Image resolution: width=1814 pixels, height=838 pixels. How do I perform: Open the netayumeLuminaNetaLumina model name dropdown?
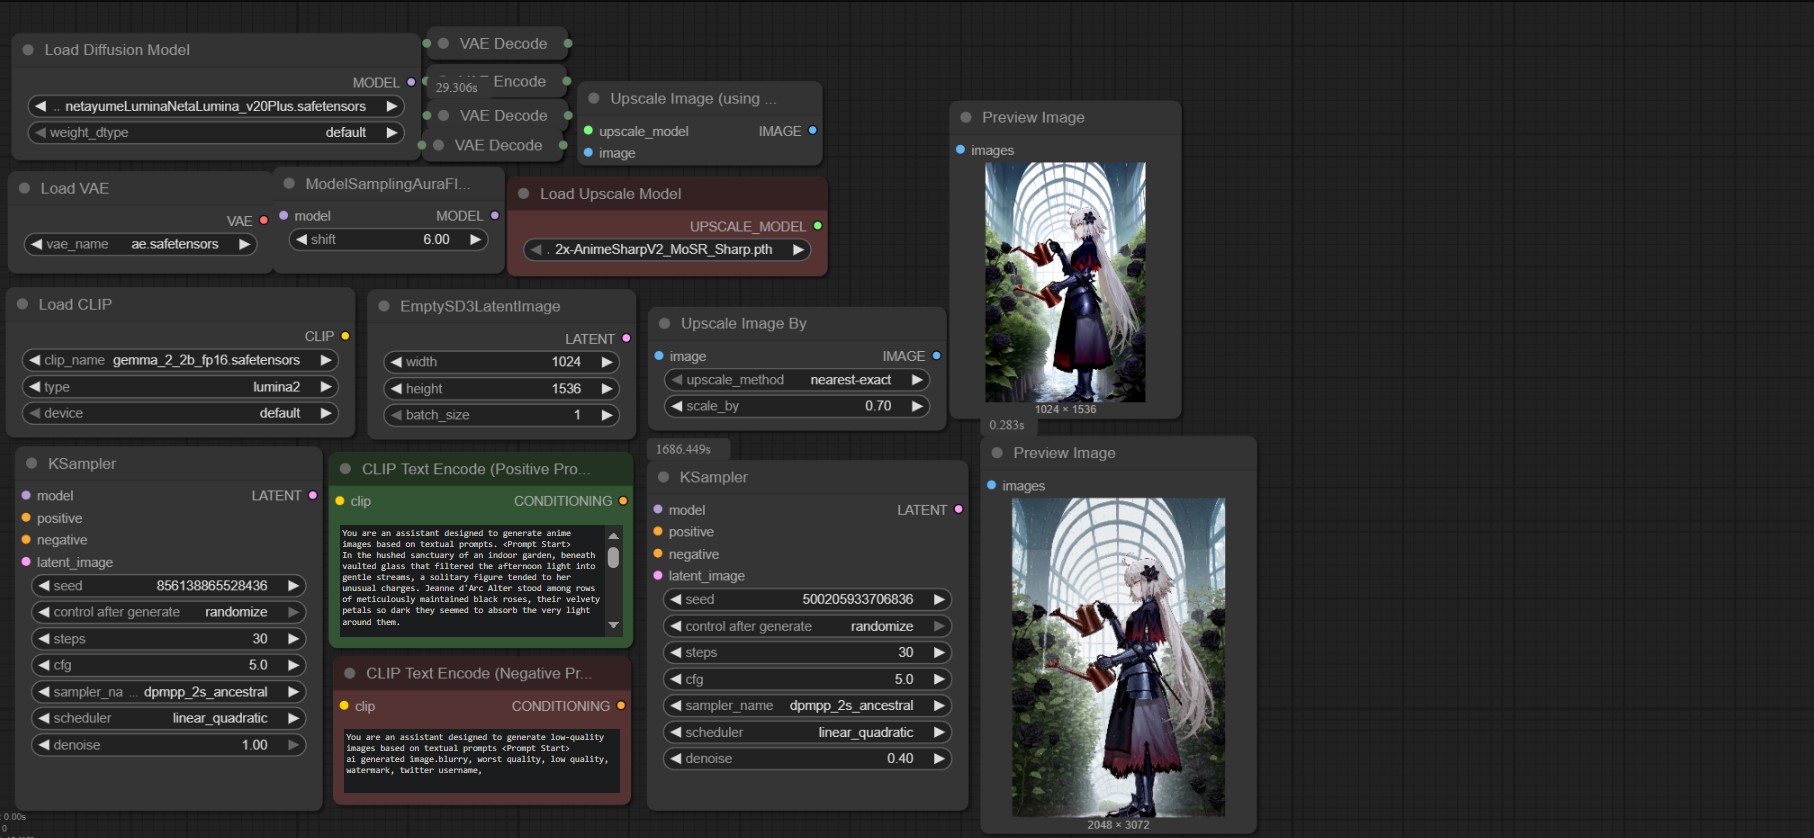[x=216, y=106]
